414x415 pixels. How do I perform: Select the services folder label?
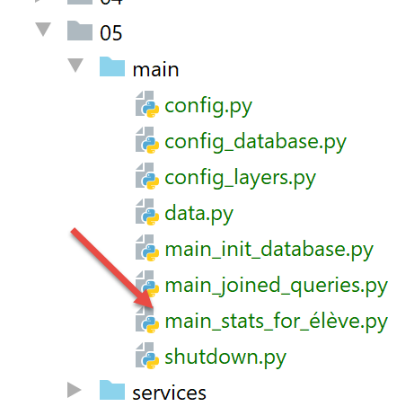[169, 393]
